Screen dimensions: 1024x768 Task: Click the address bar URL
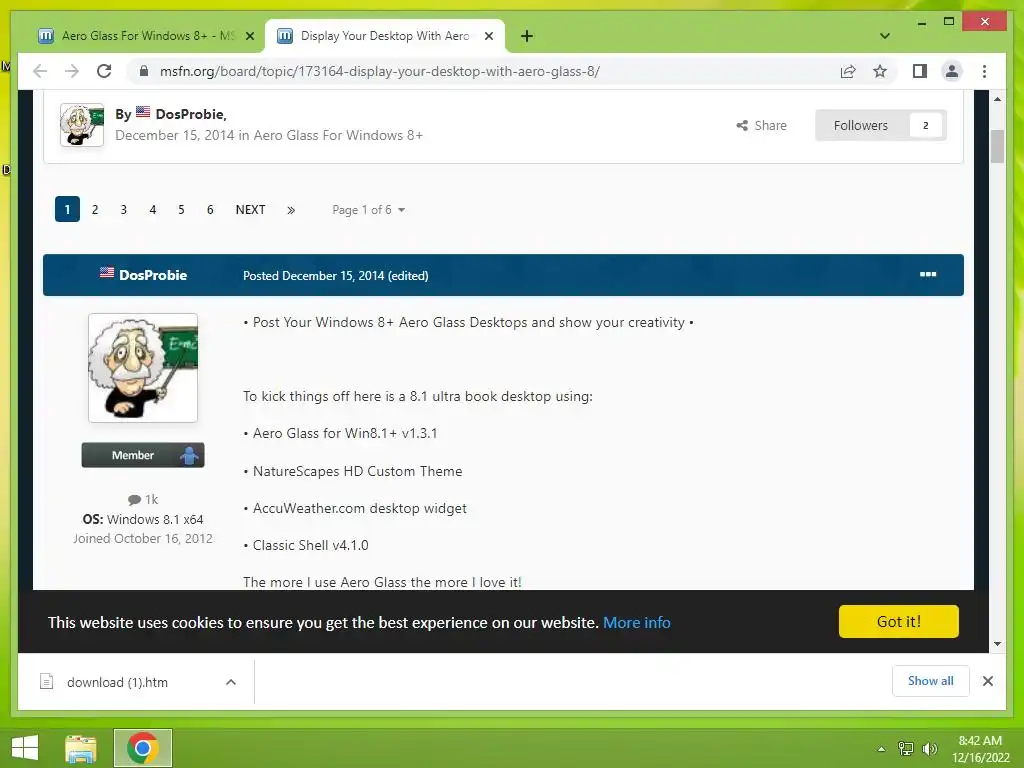click(x=379, y=71)
